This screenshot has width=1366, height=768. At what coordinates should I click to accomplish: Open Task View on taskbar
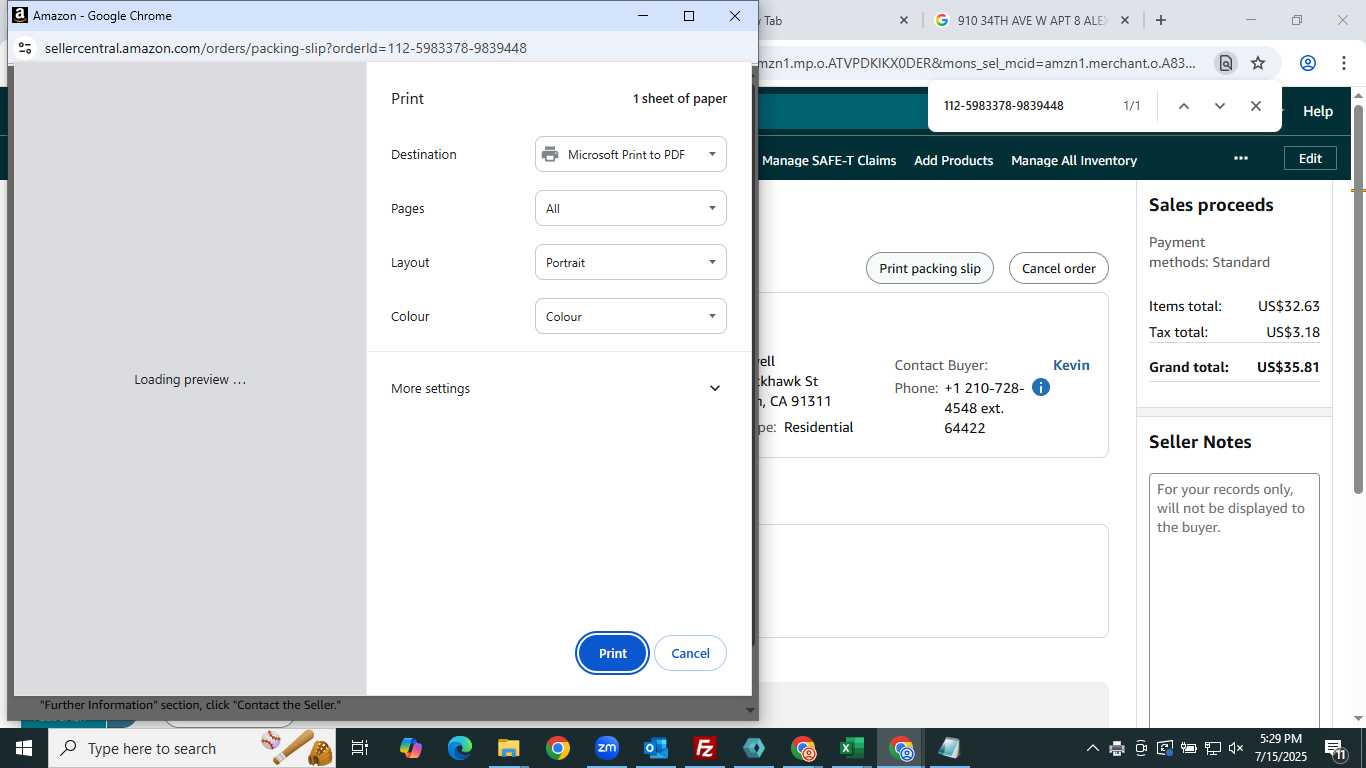click(x=360, y=748)
